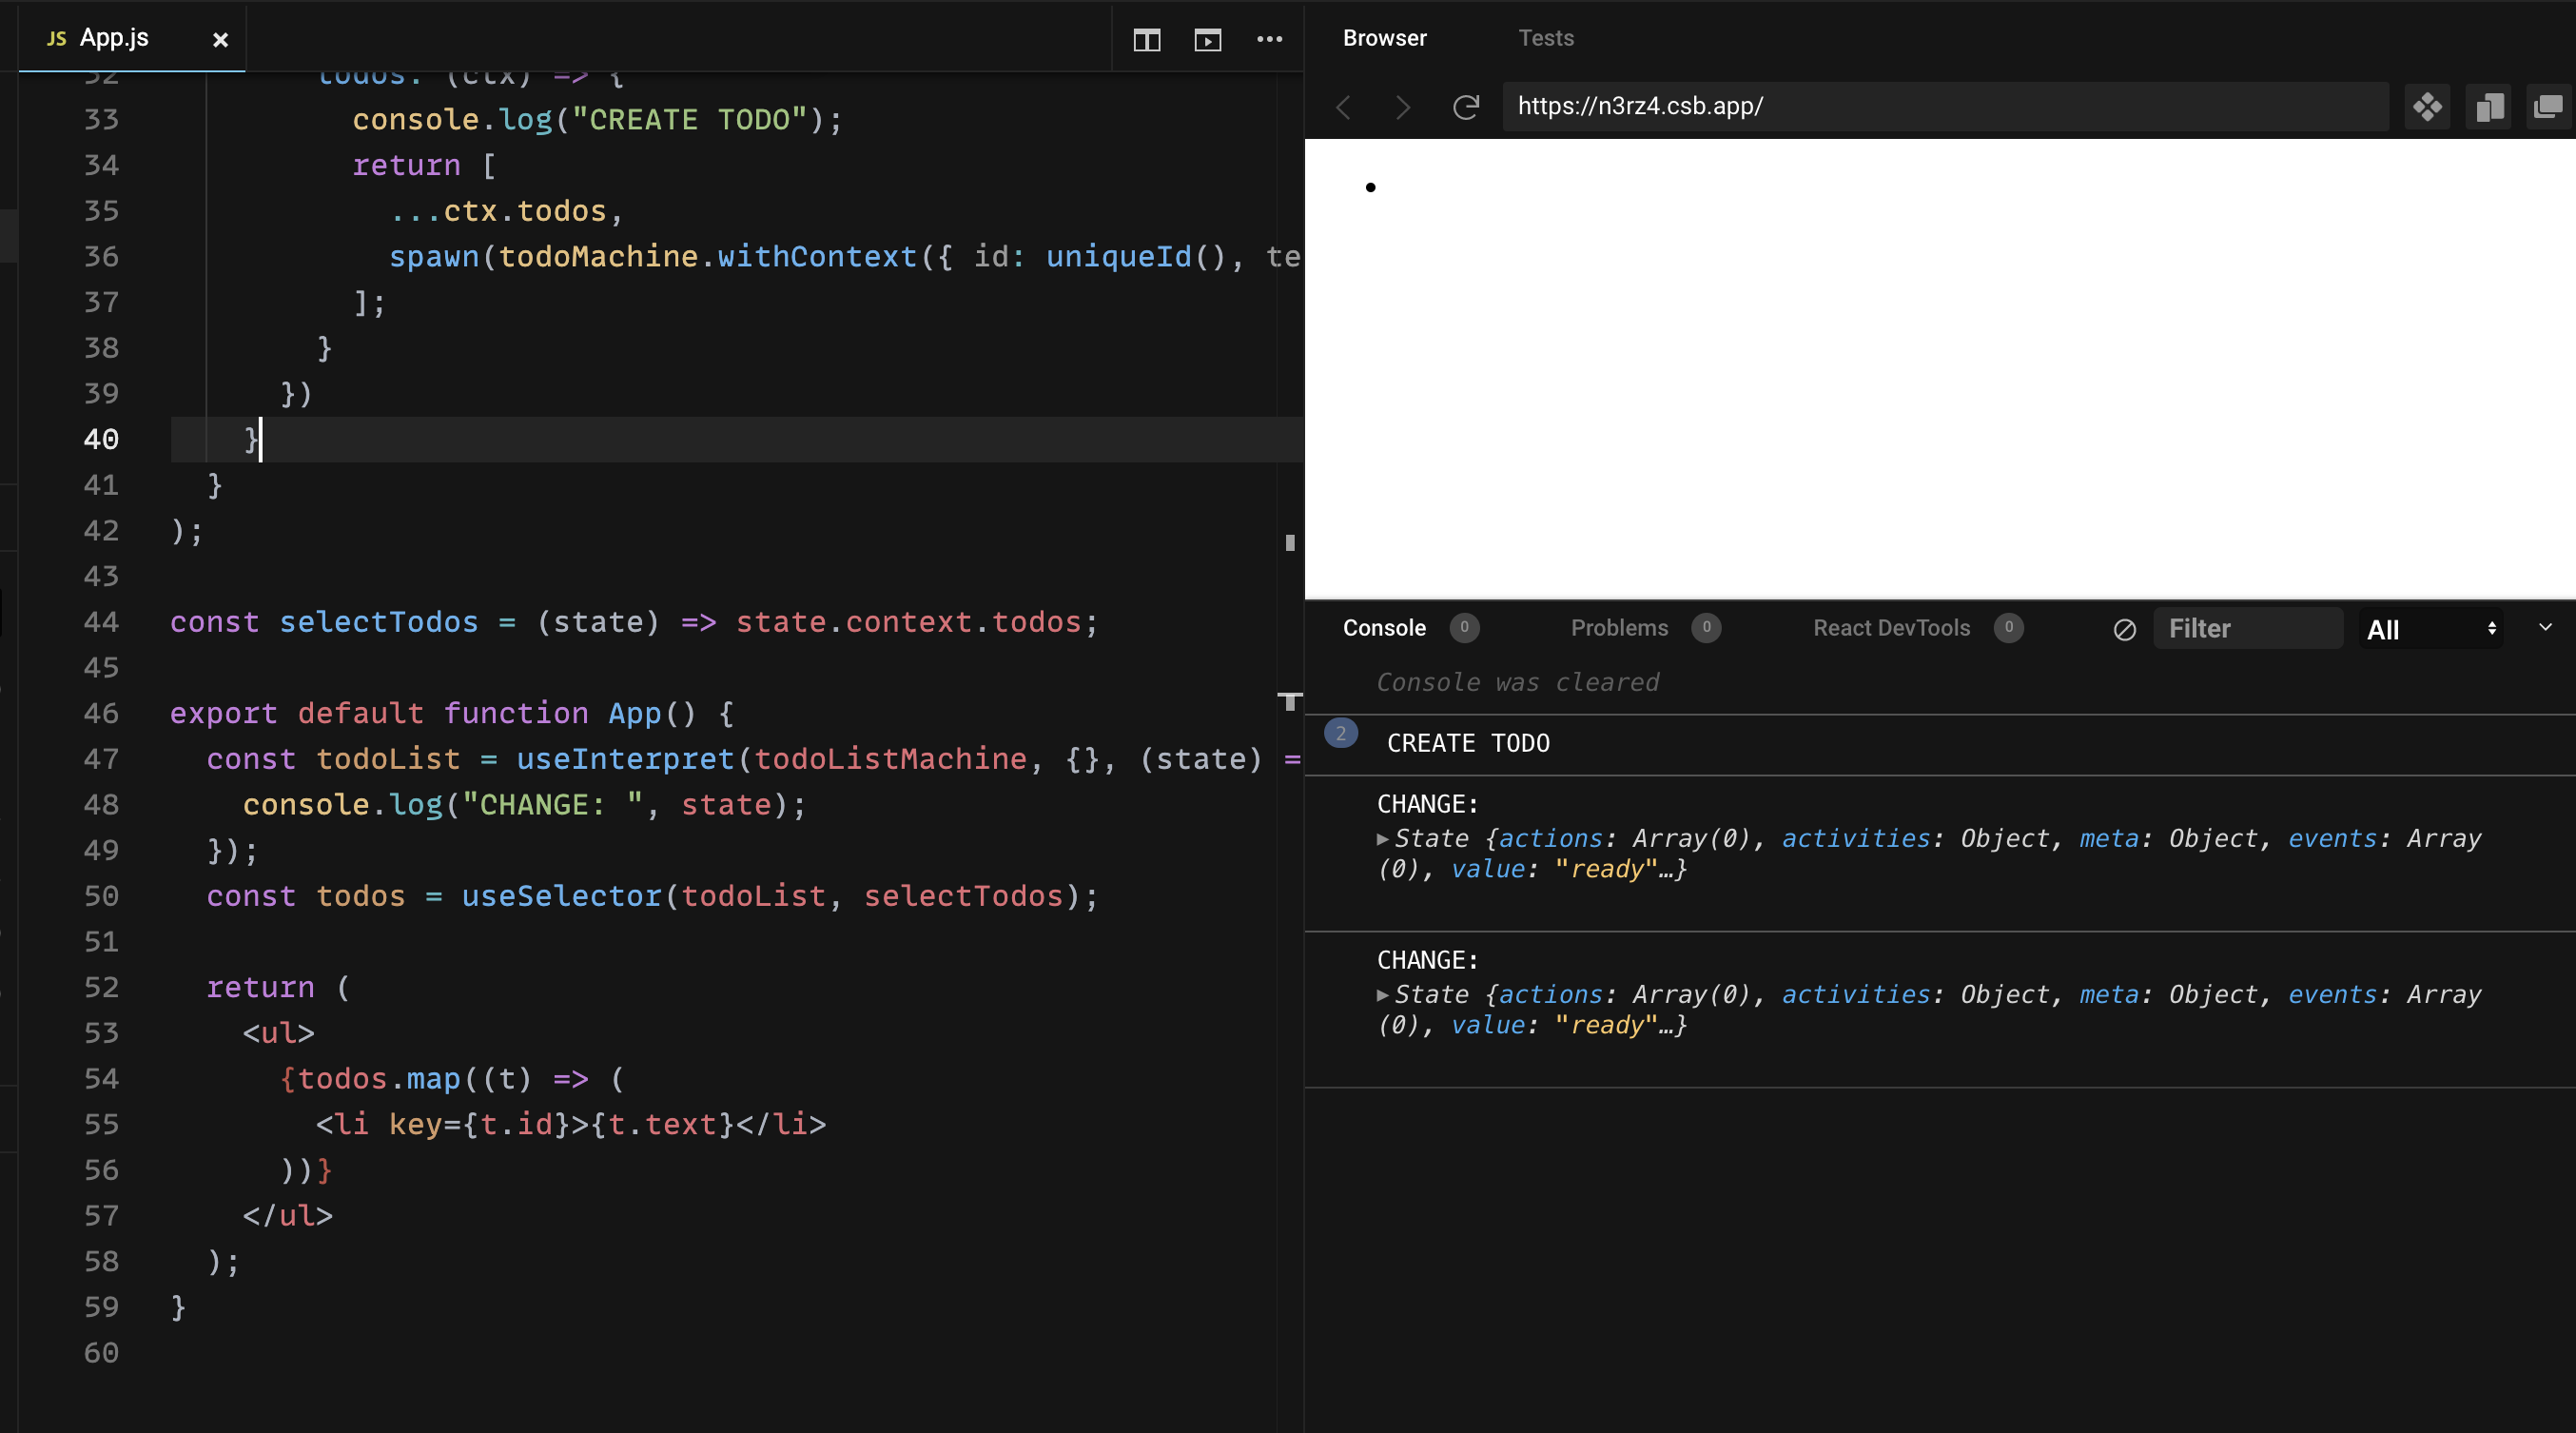
Task: Open the All log-level dropdown
Action: pyautogui.click(x=2432, y=629)
